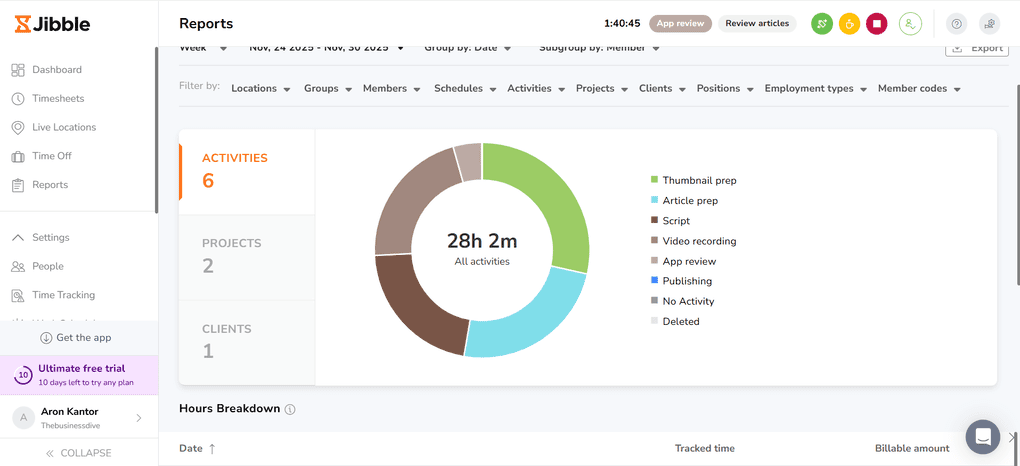This screenshot has height=466, width=1020.
Task: Open the Timesheets page
Action: click(58, 99)
